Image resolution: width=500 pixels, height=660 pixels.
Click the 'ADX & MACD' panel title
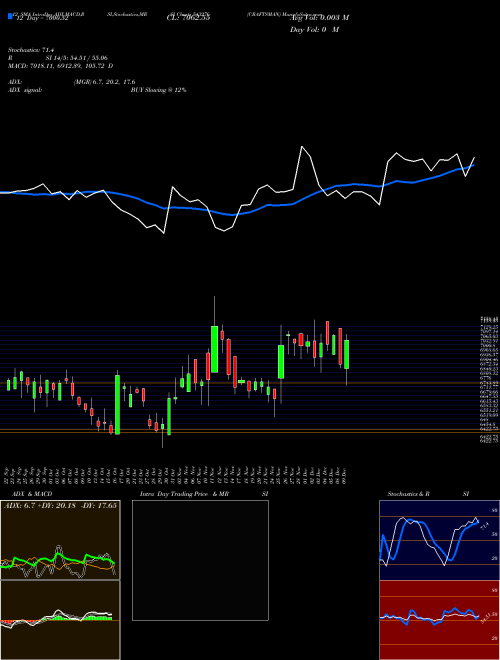[32, 494]
